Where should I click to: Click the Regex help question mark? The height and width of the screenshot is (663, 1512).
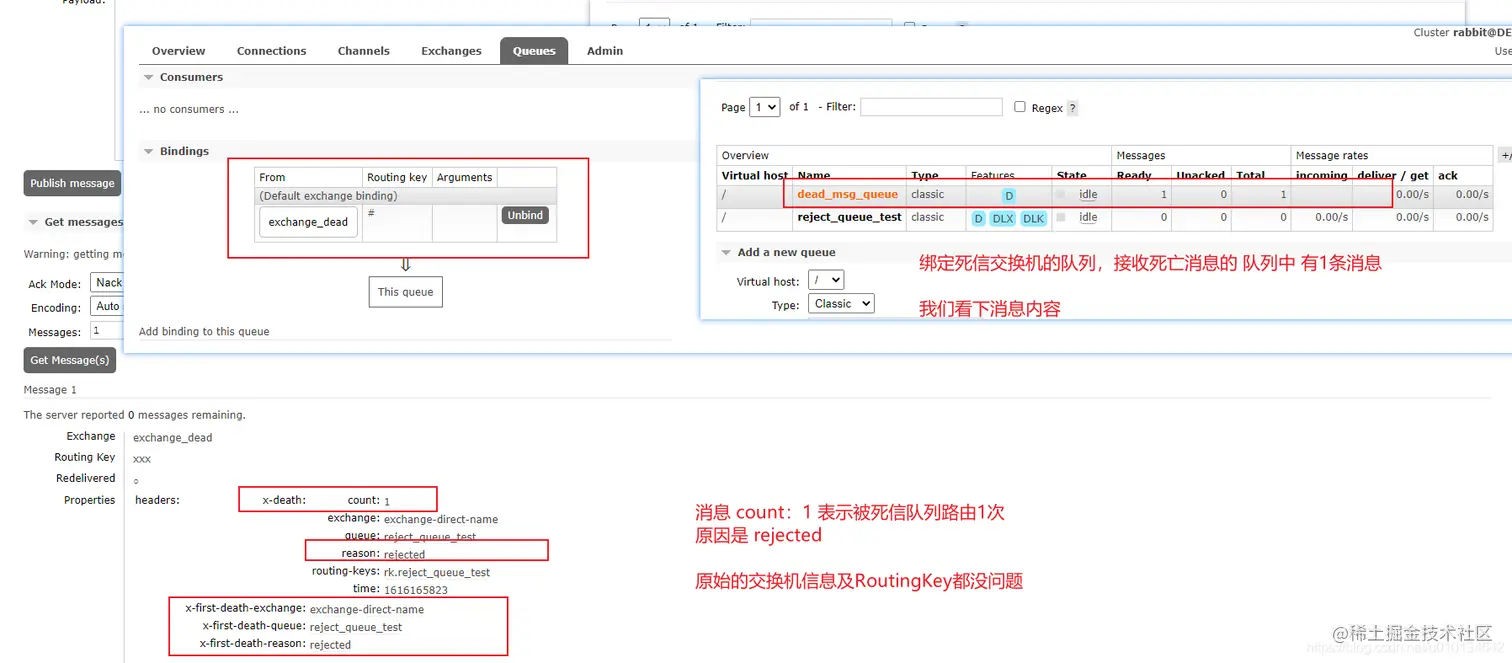click(x=1072, y=108)
